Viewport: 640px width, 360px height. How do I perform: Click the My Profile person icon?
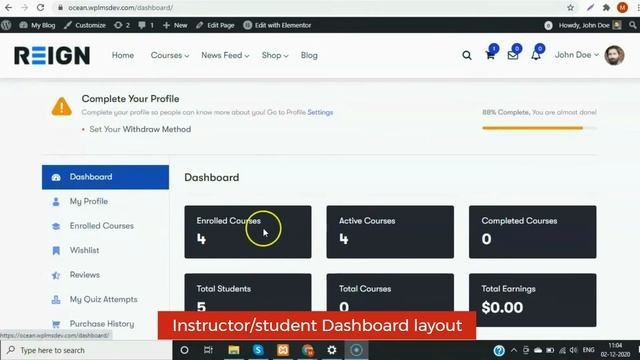pyautogui.click(x=56, y=202)
